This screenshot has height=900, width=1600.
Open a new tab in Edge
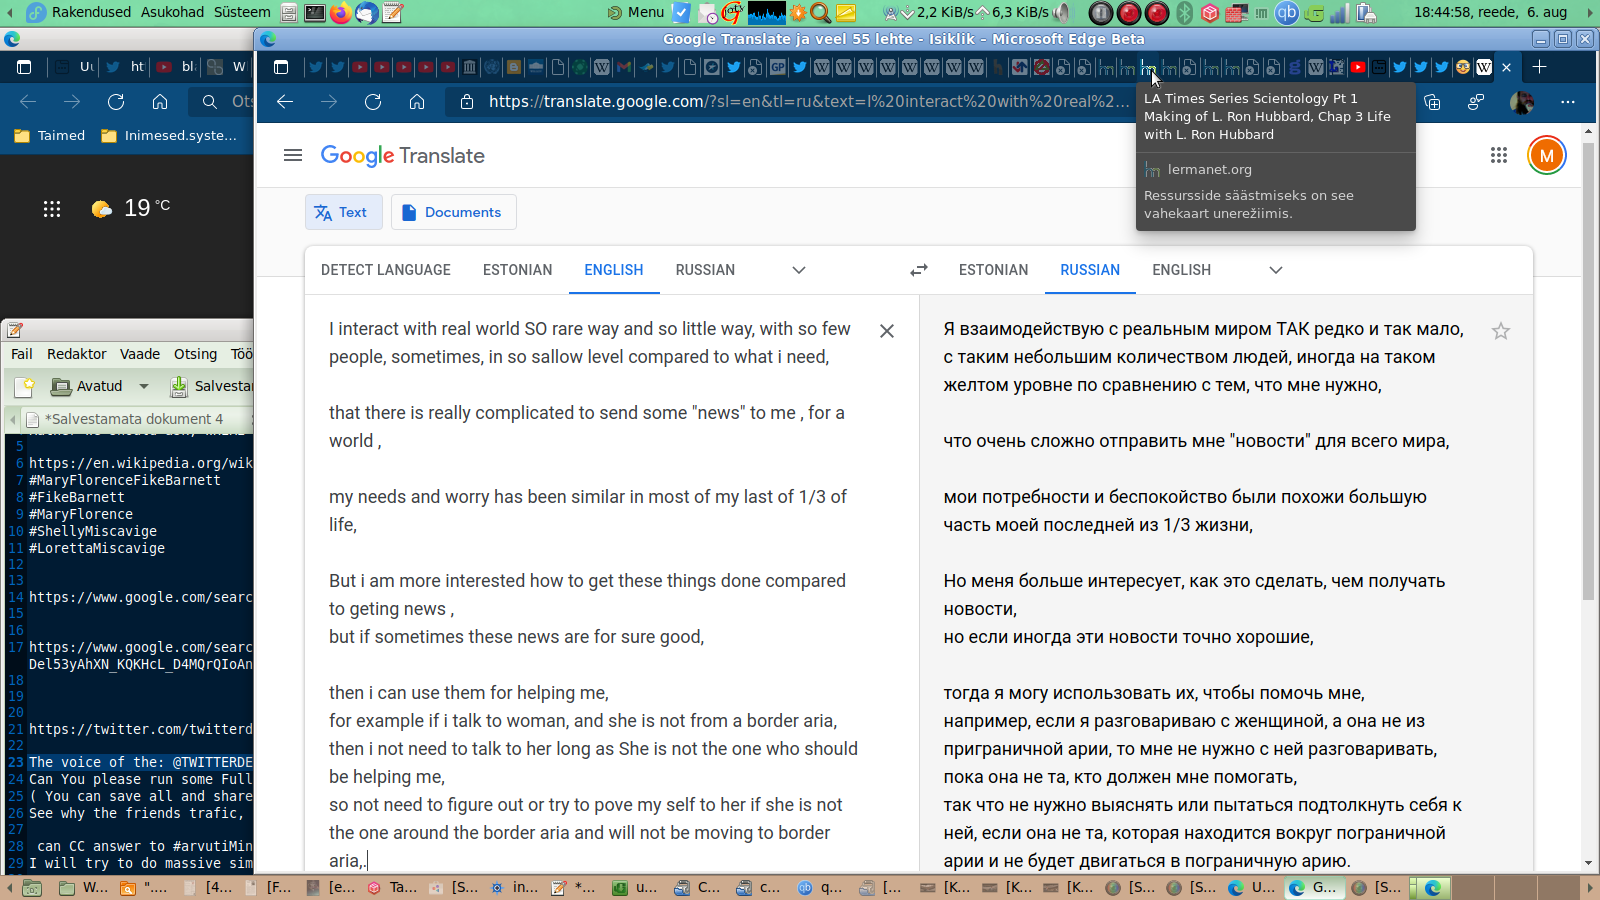tap(1539, 67)
